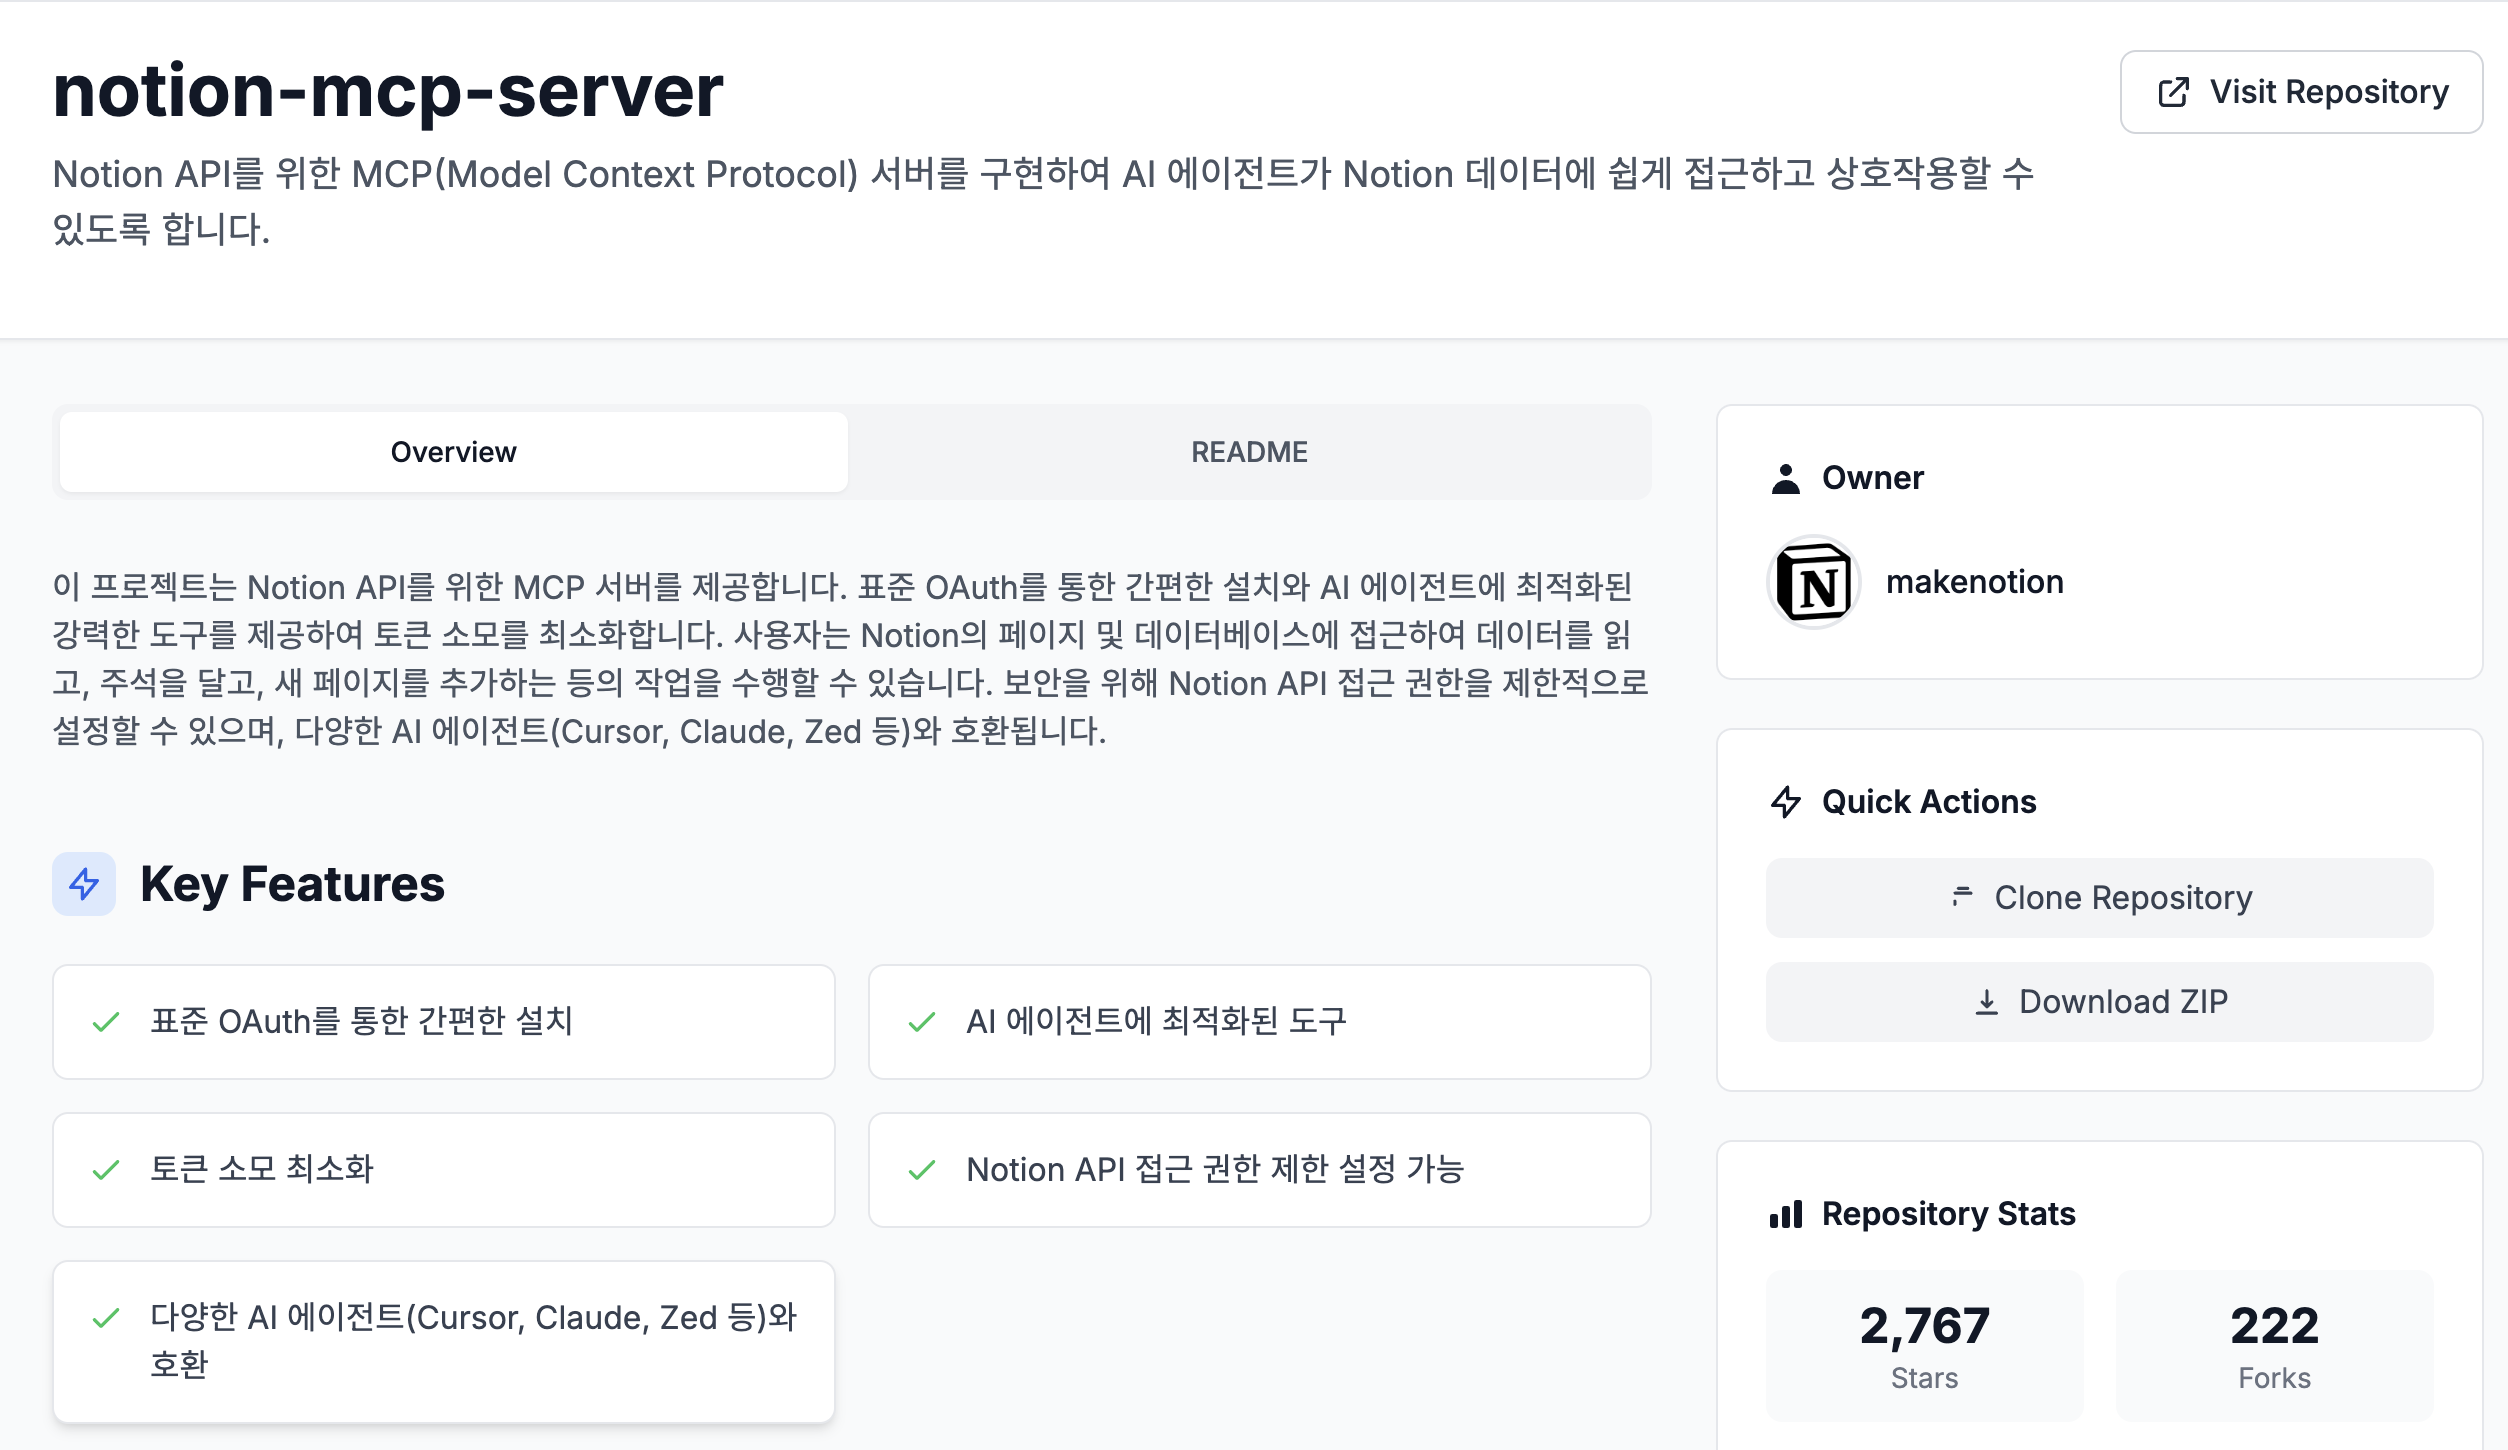Click the check icon for 표준 OAuth를 통한 간편한 설치
The width and height of the screenshot is (2508, 1450).
coord(105,1022)
